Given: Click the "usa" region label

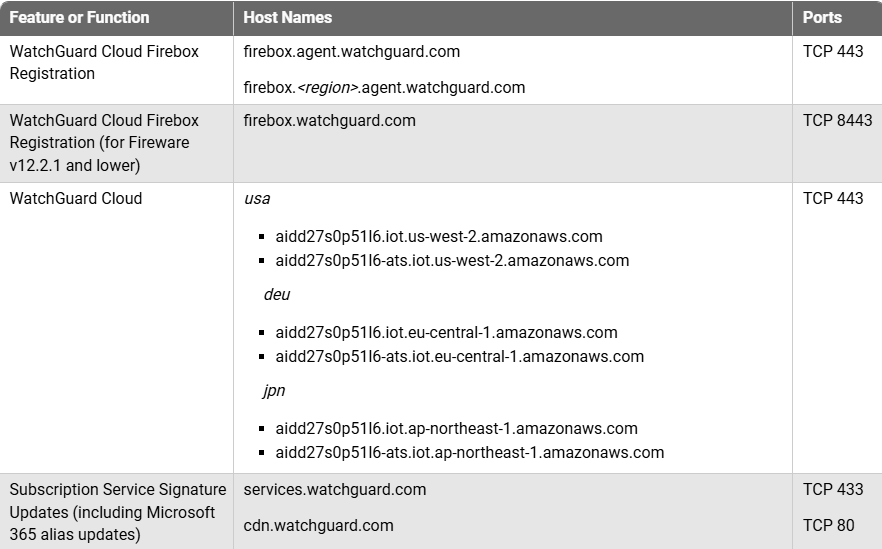Looking at the screenshot, I should pos(257,198).
